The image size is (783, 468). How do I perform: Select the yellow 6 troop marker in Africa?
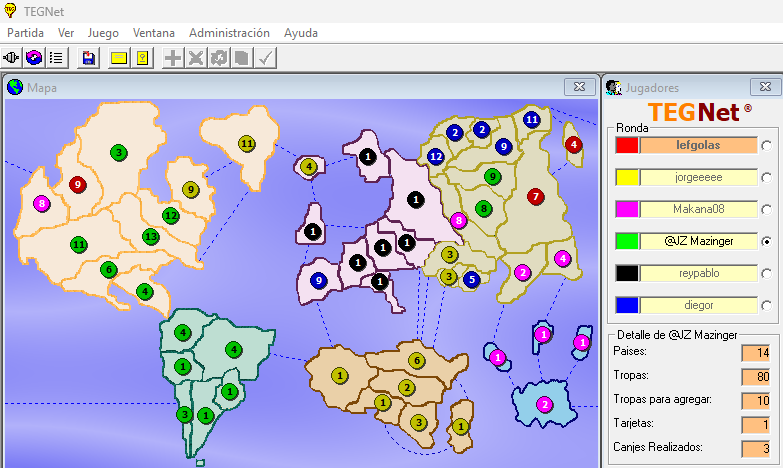tap(416, 360)
